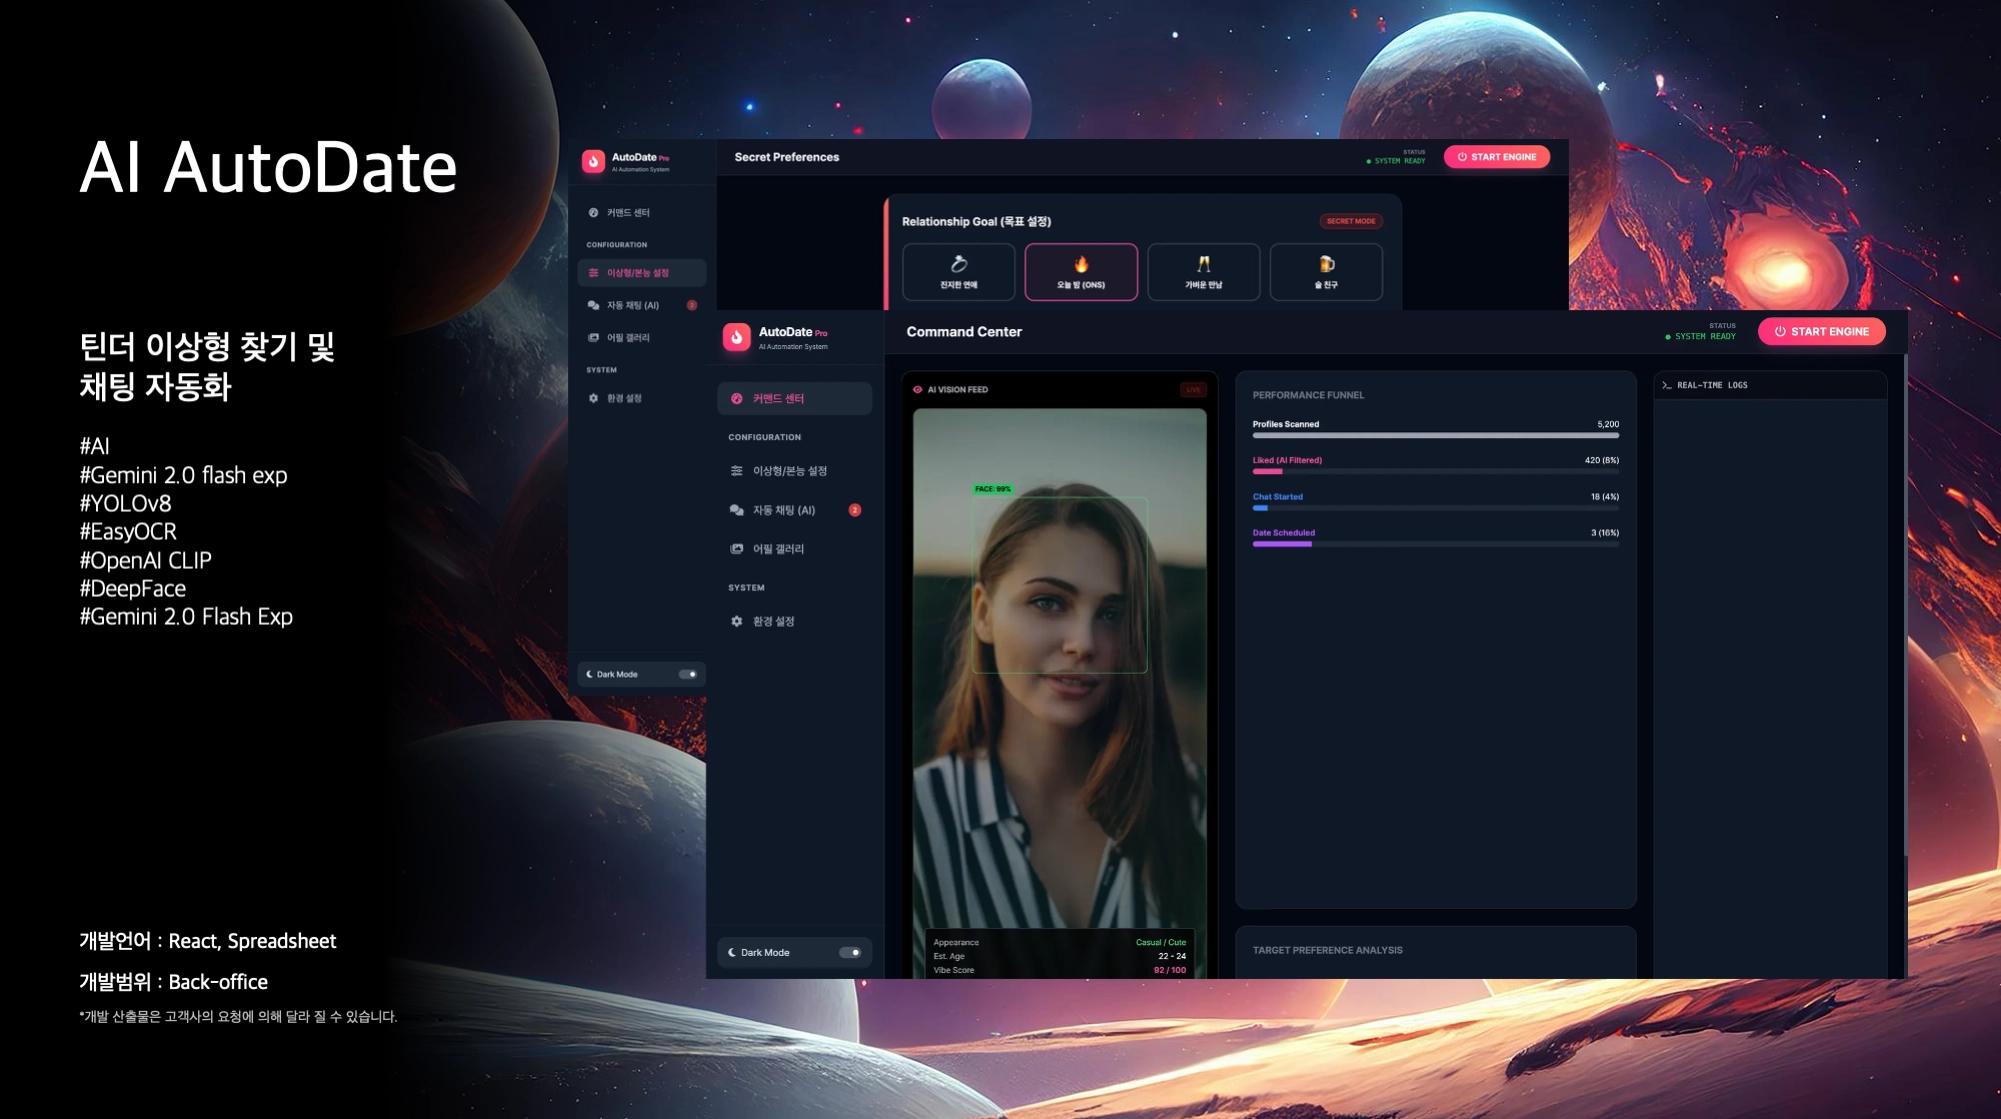This screenshot has height=1119, width=2001.
Task: Click the eye icon beside AI VISION FEED
Action: [x=917, y=390]
